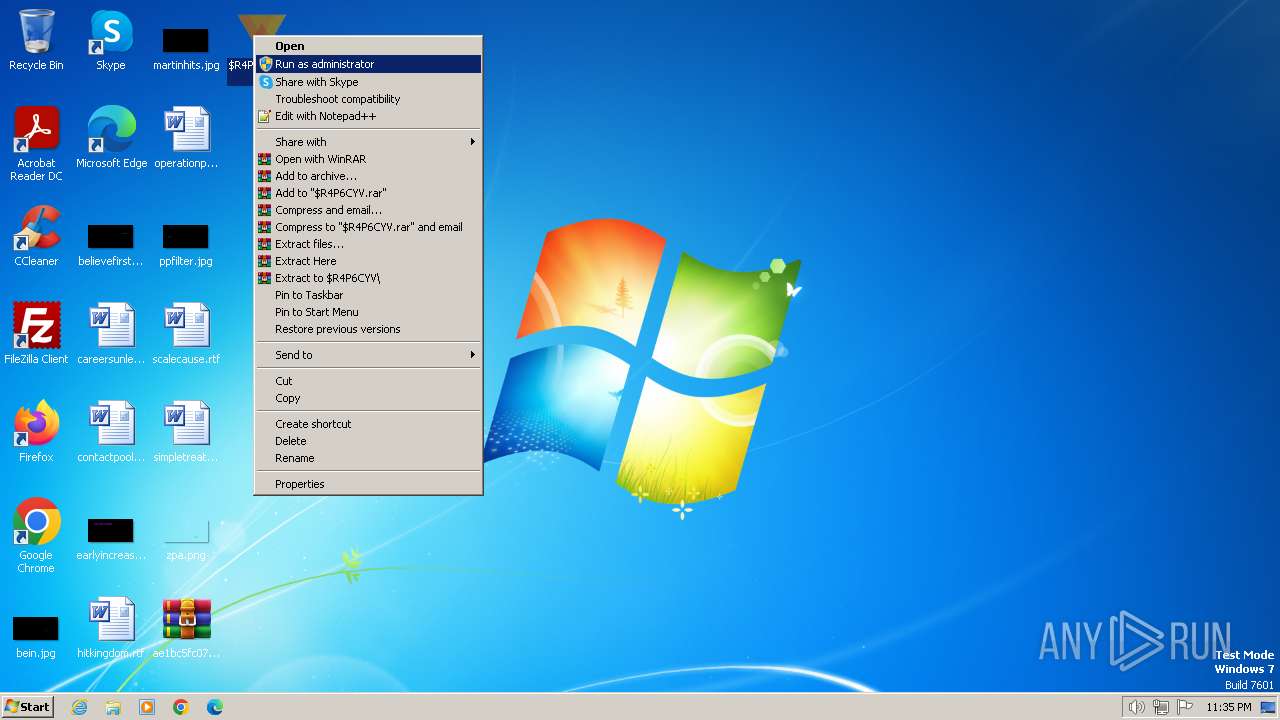Select the careersunle... Word document

pyautogui.click(x=111, y=334)
